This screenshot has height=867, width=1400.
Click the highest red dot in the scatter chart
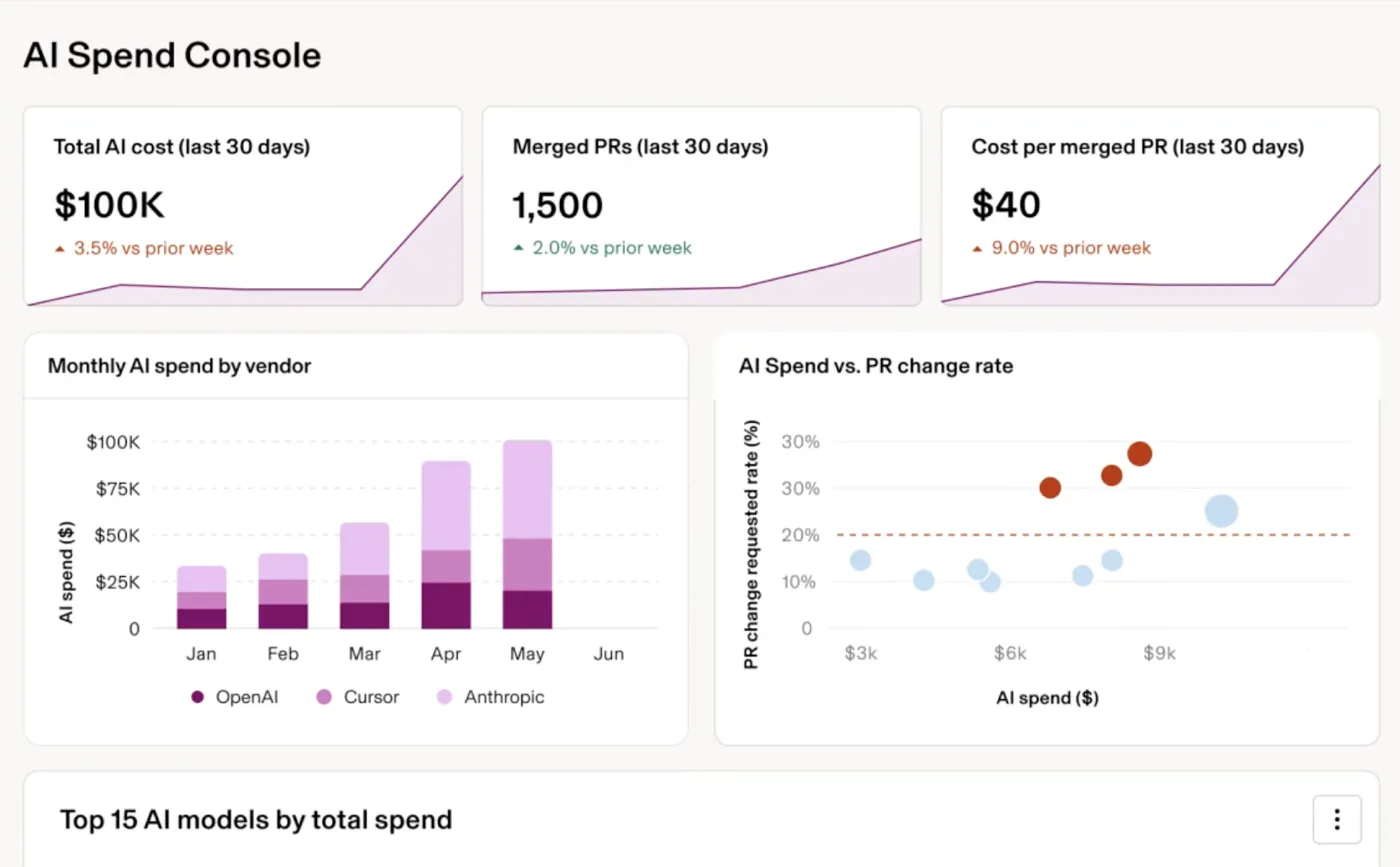coord(1139,454)
